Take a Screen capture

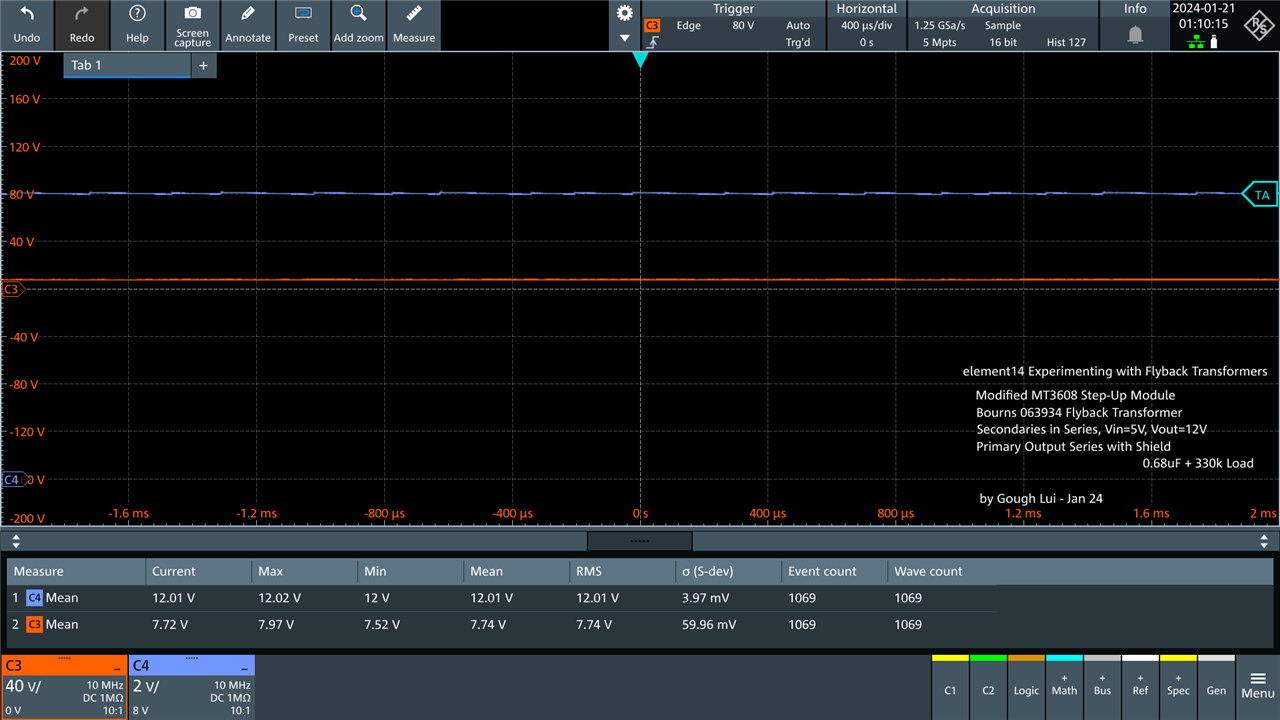[193, 25]
